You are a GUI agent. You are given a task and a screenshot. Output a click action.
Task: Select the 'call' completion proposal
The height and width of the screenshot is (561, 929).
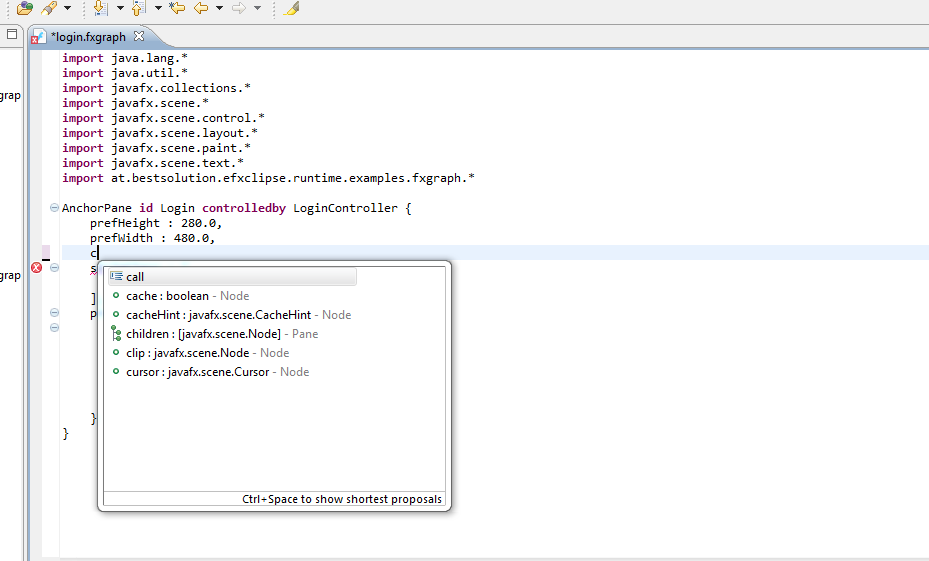232,277
